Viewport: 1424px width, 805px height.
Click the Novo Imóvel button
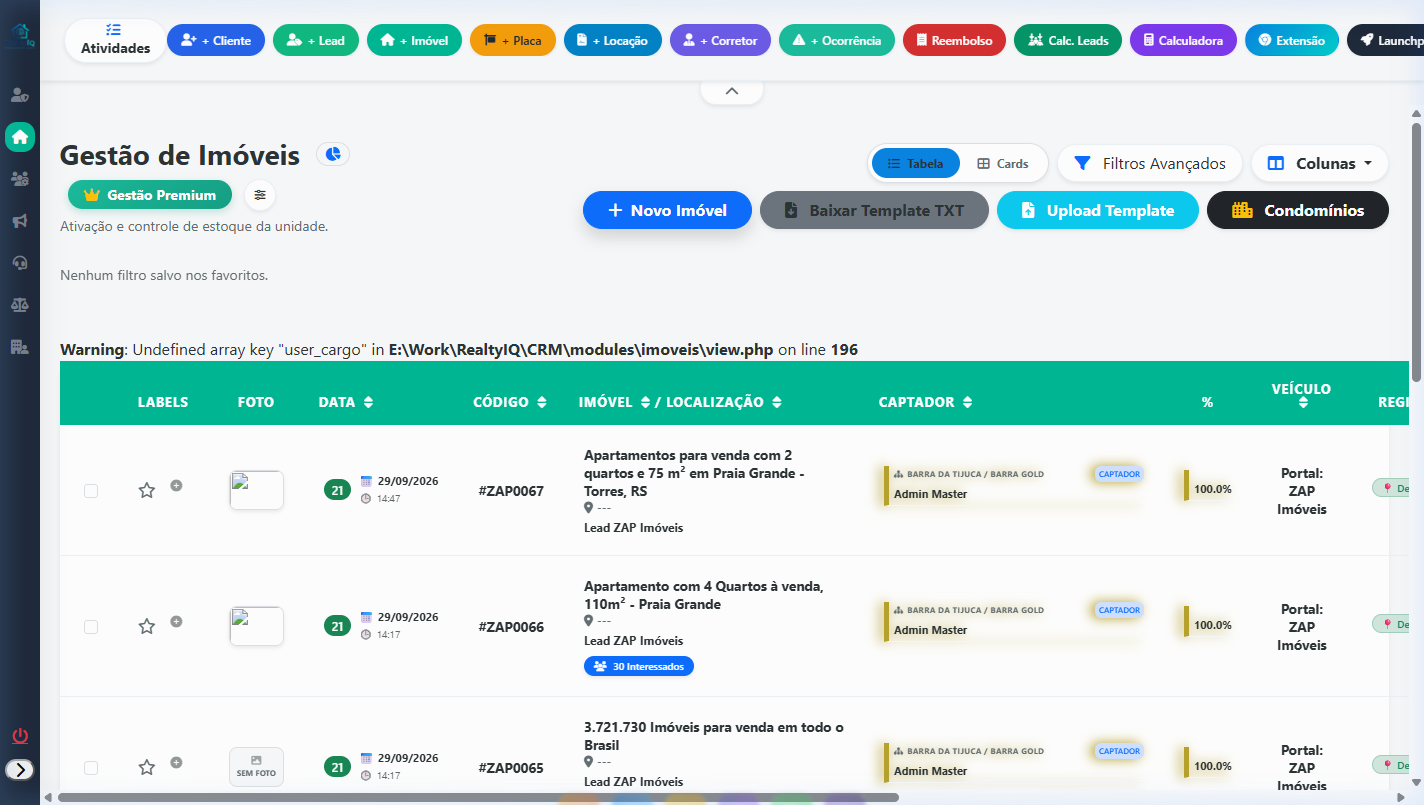point(667,210)
